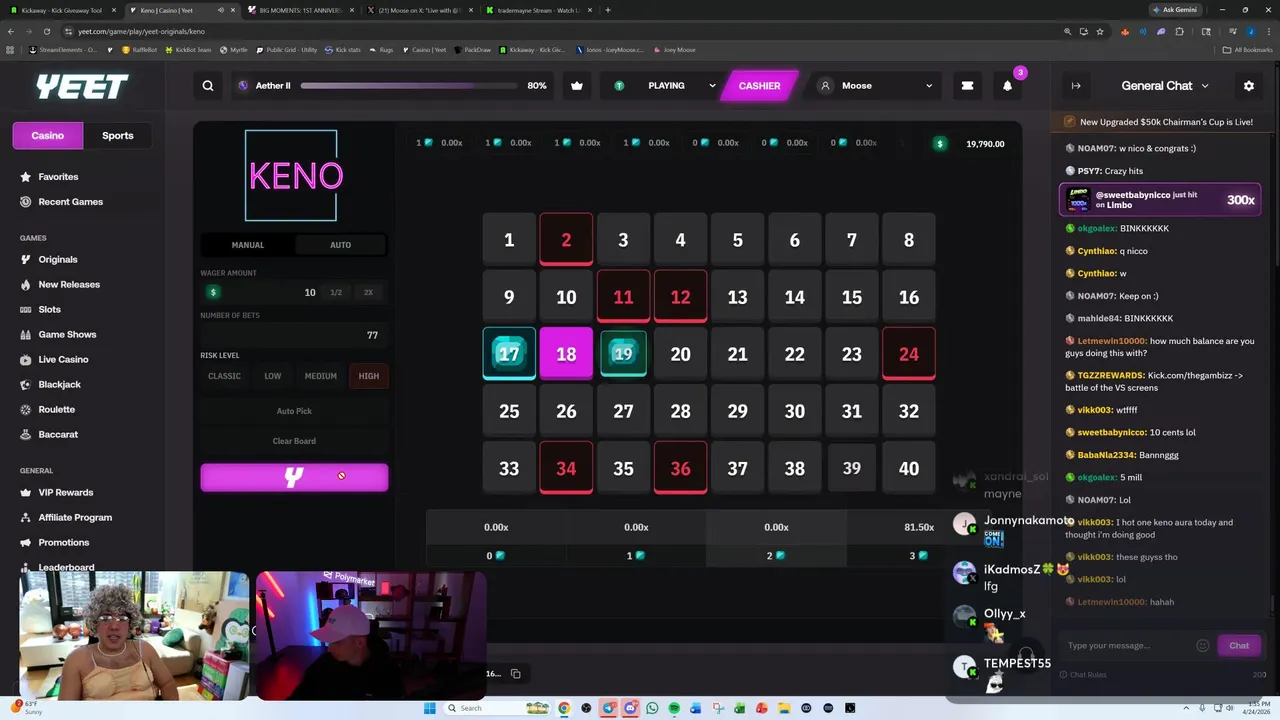Viewport: 1280px width, 720px height.
Task: Toggle Keno tile number 17
Action: 509,354
